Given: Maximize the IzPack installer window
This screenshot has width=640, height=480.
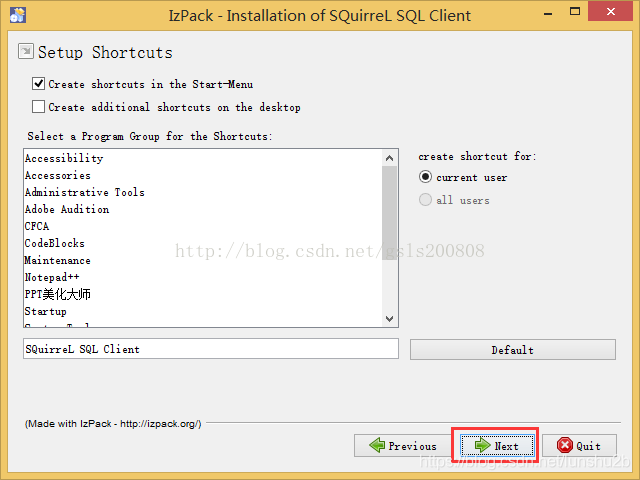Looking at the screenshot, I should point(575,11).
